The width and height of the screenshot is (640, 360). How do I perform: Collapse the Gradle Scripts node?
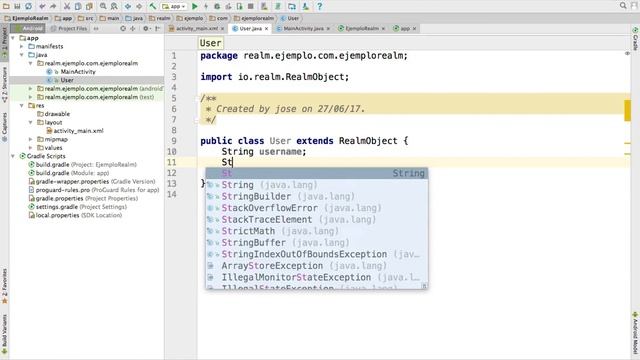coord(13,156)
